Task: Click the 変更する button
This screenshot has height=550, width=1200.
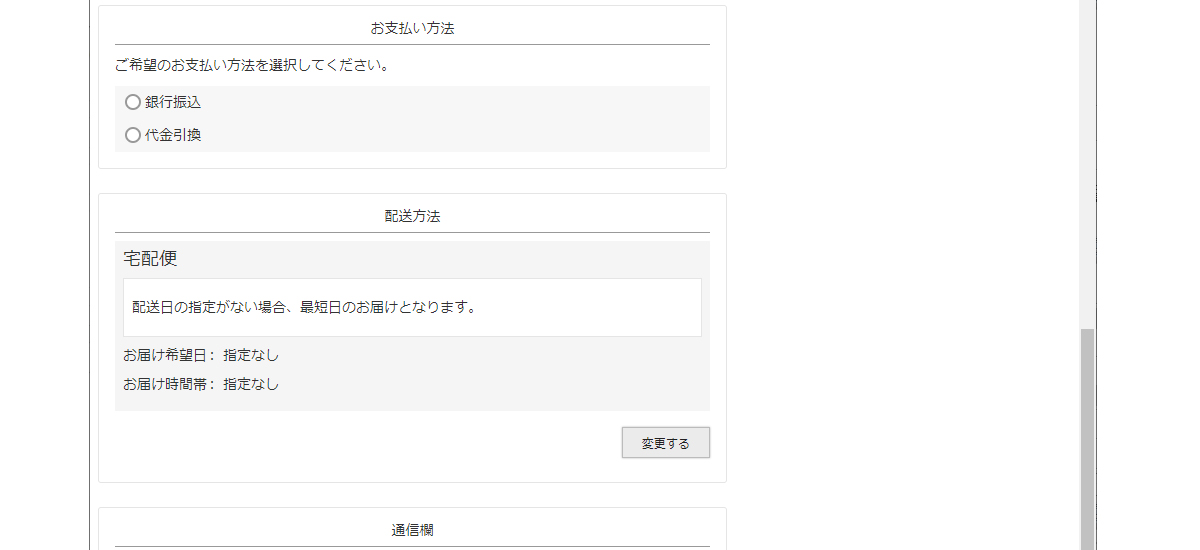Action: click(665, 443)
